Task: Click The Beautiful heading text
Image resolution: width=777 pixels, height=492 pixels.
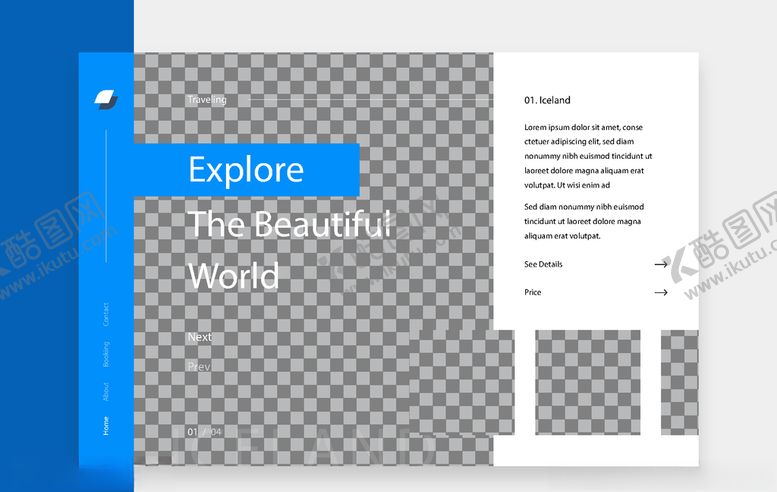Action: 288,224
